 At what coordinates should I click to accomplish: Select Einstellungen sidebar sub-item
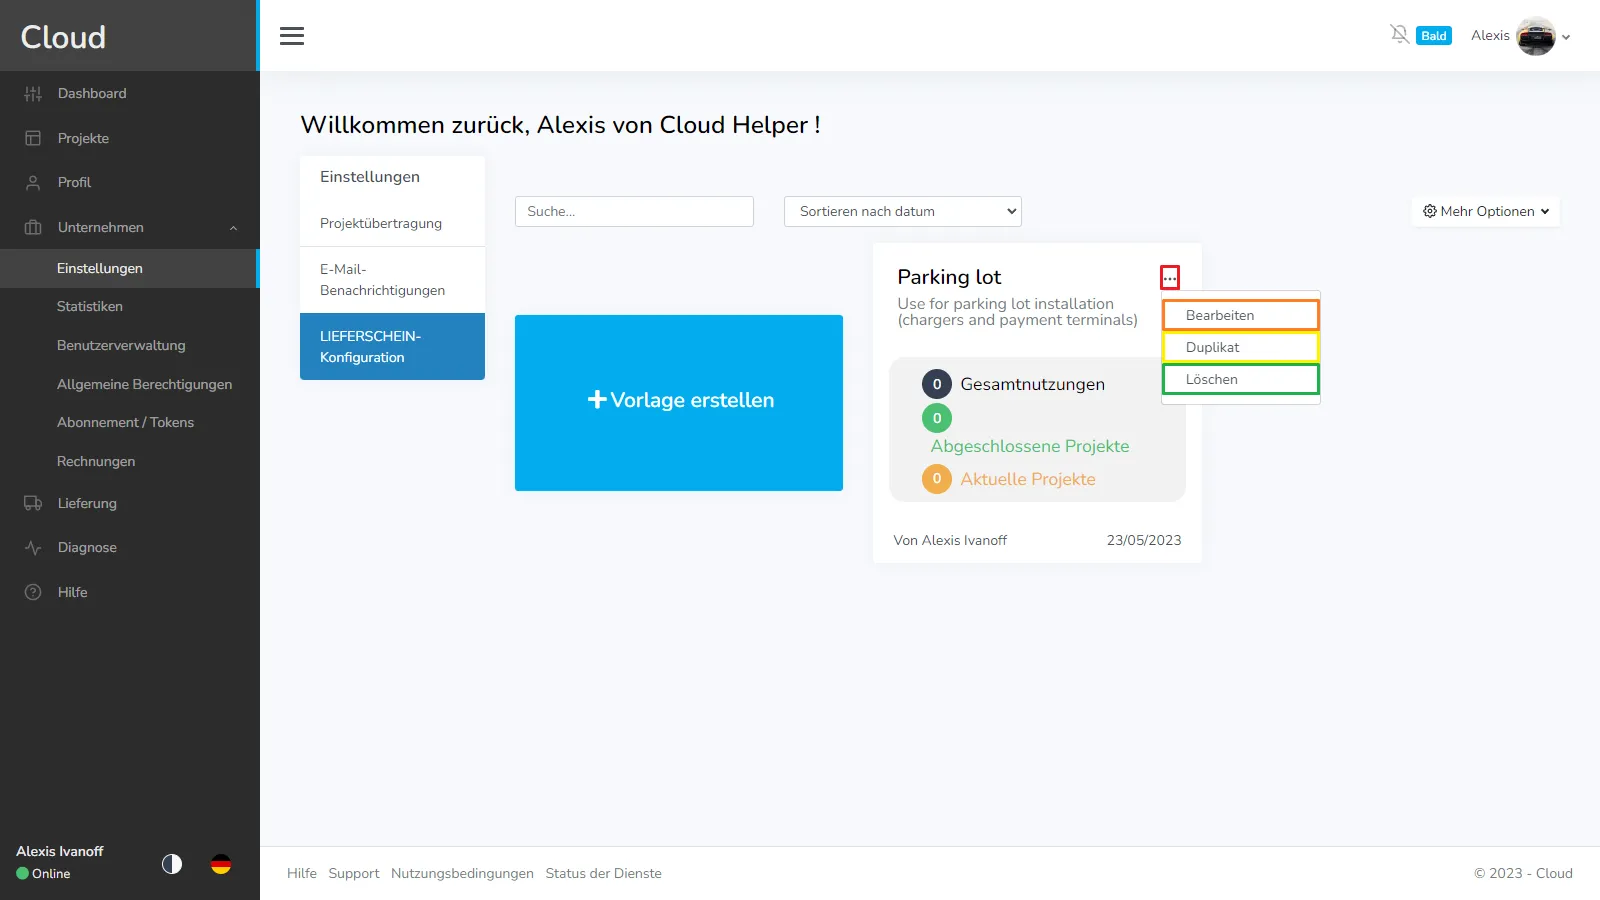130,268
